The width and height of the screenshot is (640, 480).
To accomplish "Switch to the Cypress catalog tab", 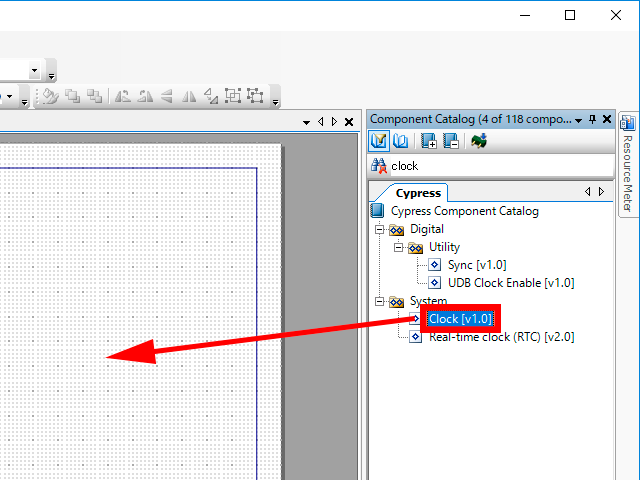I will tap(418, 193).
